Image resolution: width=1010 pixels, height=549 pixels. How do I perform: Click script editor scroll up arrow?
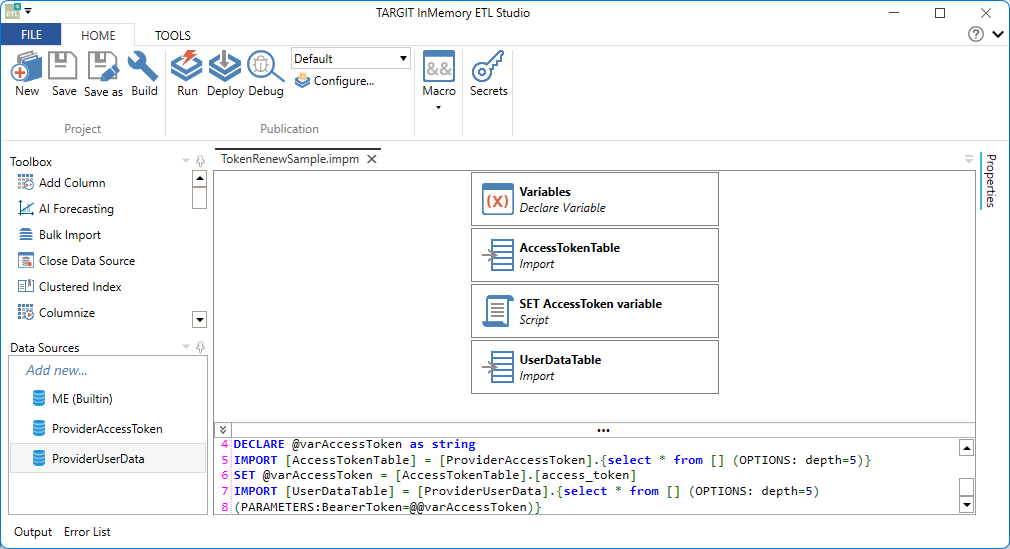pyautogui.click(x=966, y=448)
